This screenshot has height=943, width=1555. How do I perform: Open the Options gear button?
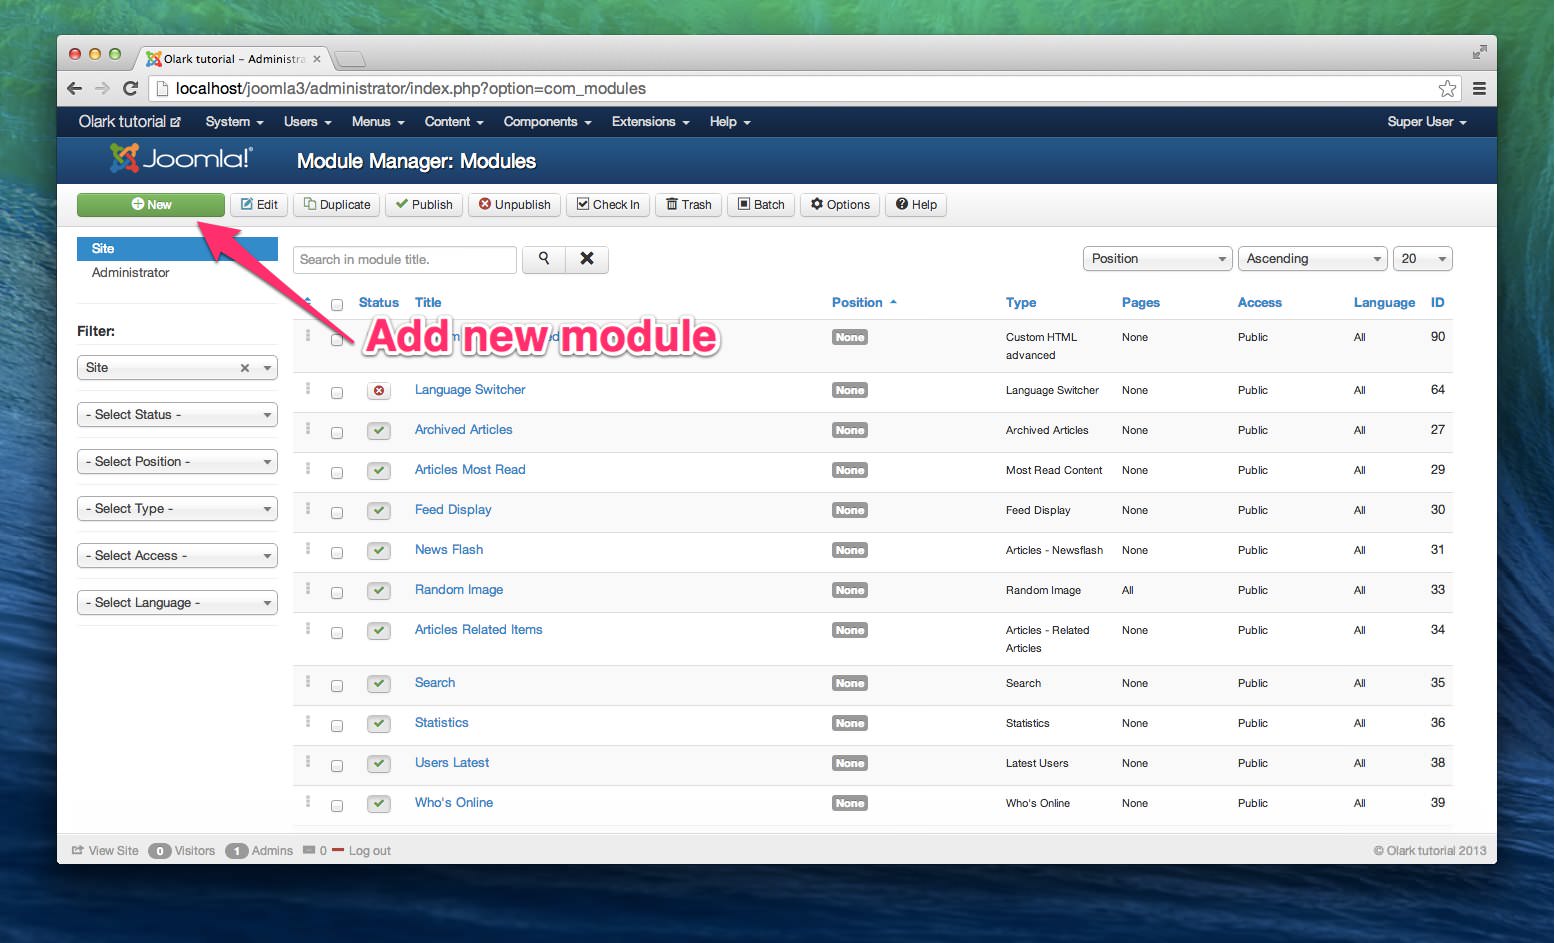click(840, 205)
